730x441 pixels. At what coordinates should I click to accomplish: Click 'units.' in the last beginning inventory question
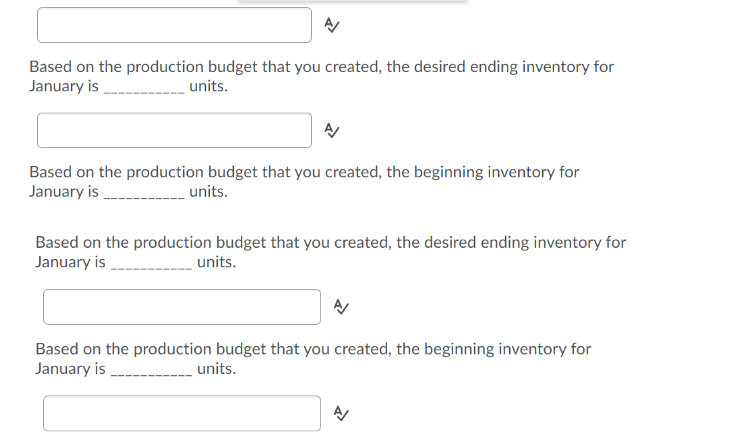pos(217,368)
